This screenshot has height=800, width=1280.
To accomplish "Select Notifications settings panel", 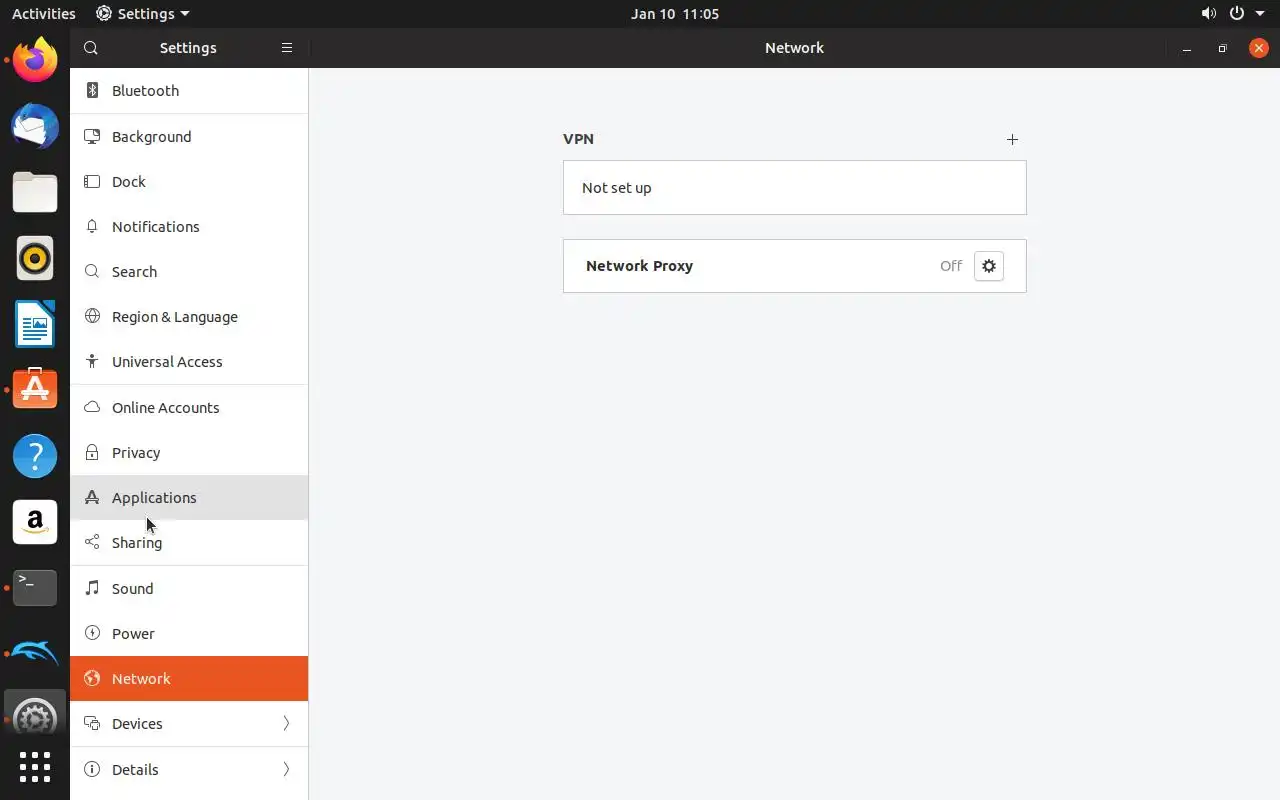I will [x=189, y=226].
